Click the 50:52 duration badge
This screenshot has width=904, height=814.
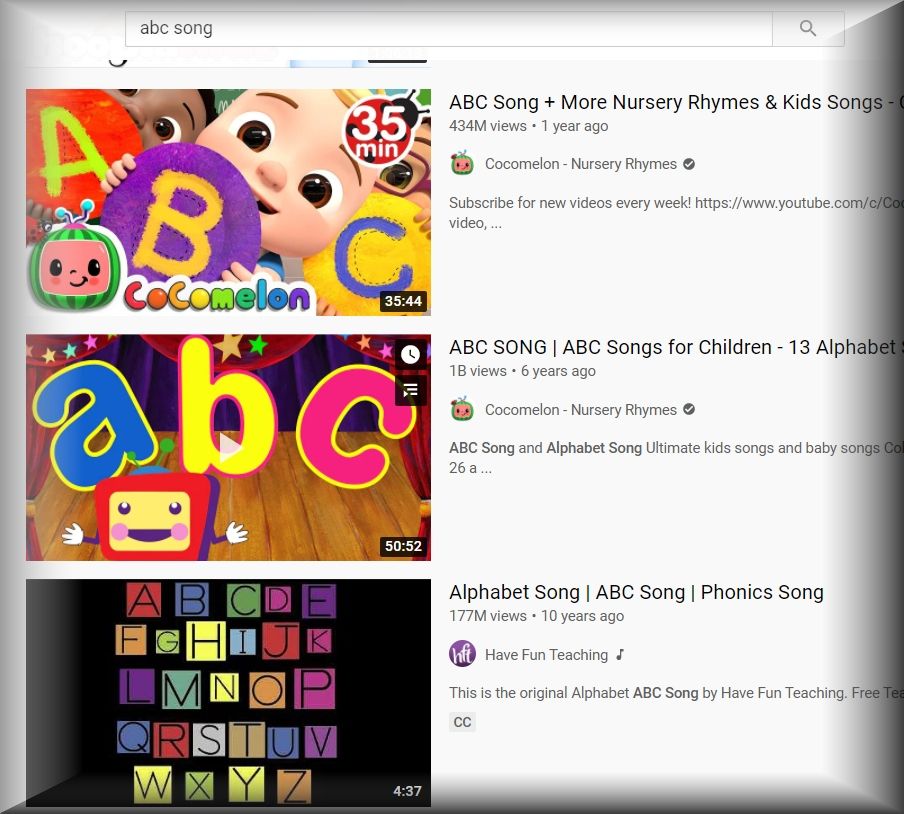coord(403,546)
